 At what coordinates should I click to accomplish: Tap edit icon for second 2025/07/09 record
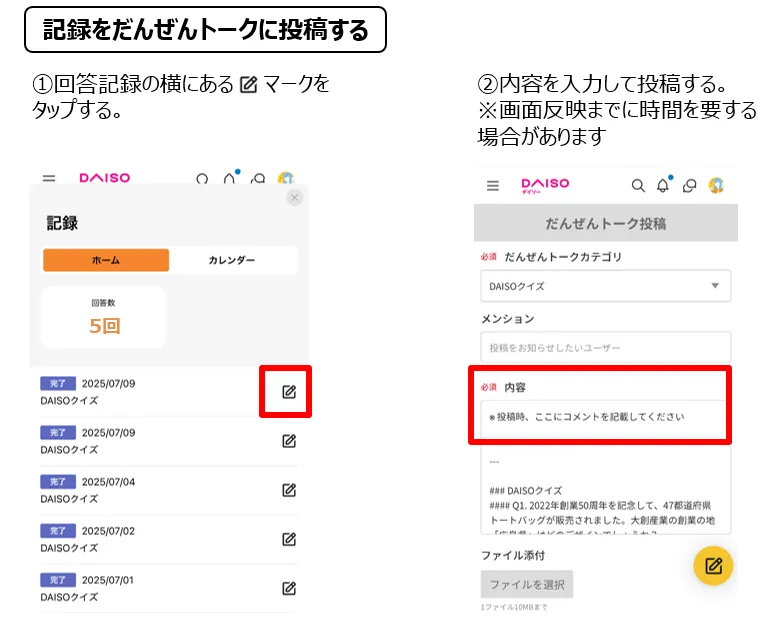pos(289,441)
